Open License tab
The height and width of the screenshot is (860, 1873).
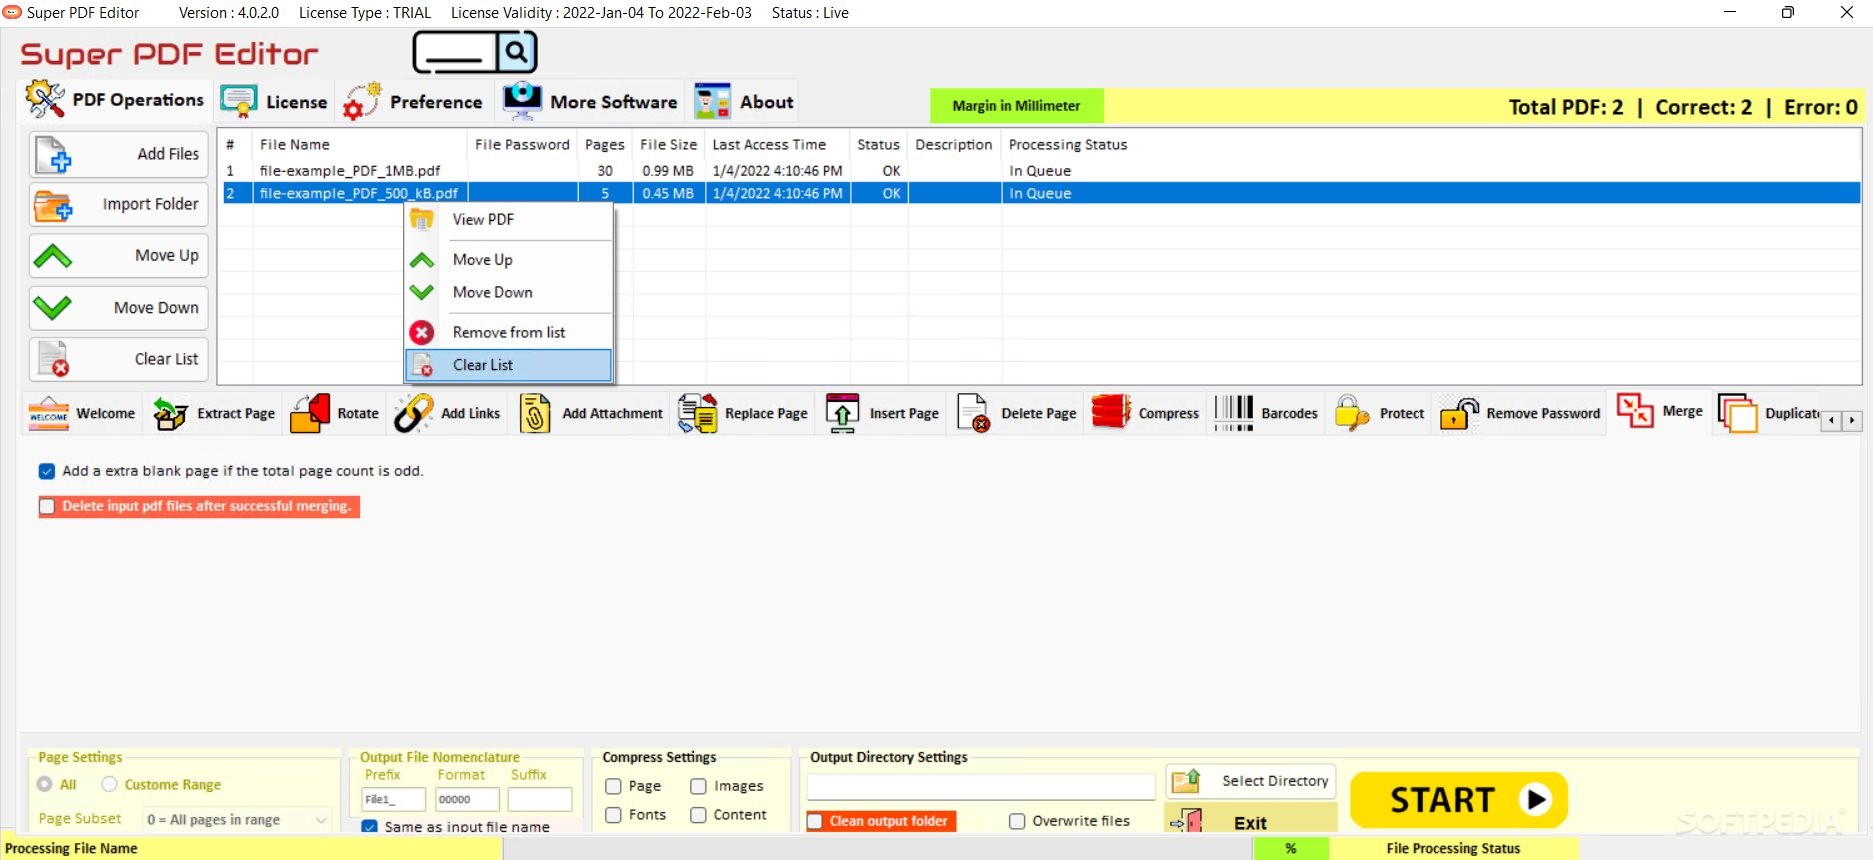coord(274,102)
